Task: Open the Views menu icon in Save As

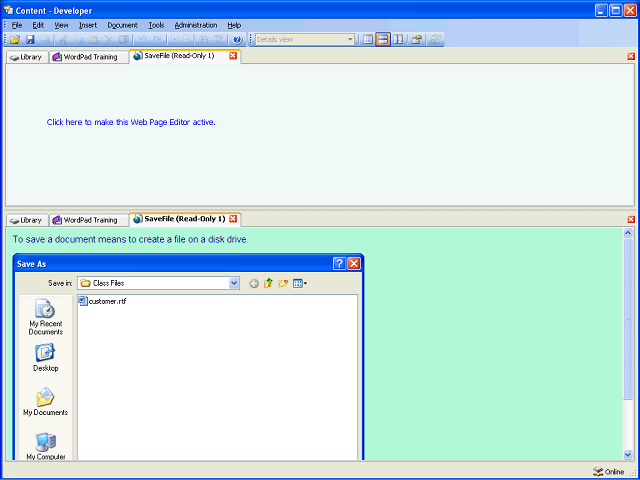Action: click(300, 283)
